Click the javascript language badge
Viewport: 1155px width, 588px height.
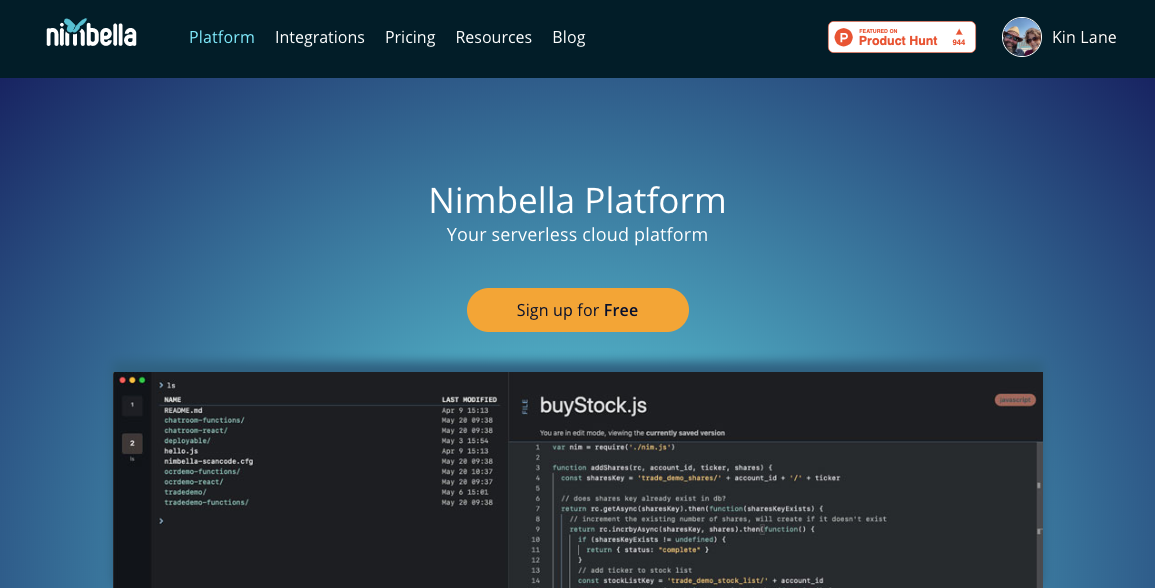1015,400
